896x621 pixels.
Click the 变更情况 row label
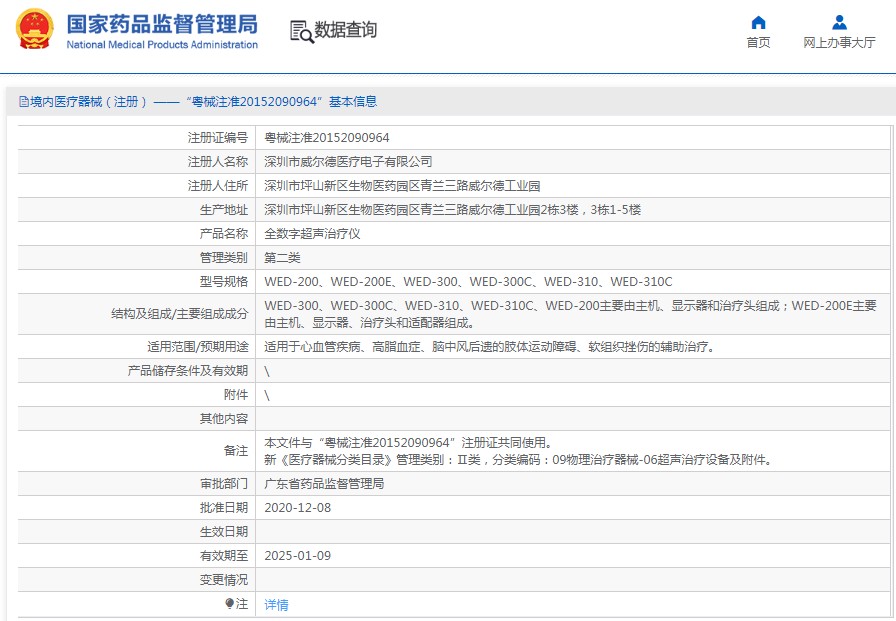[x=223, y=580]
